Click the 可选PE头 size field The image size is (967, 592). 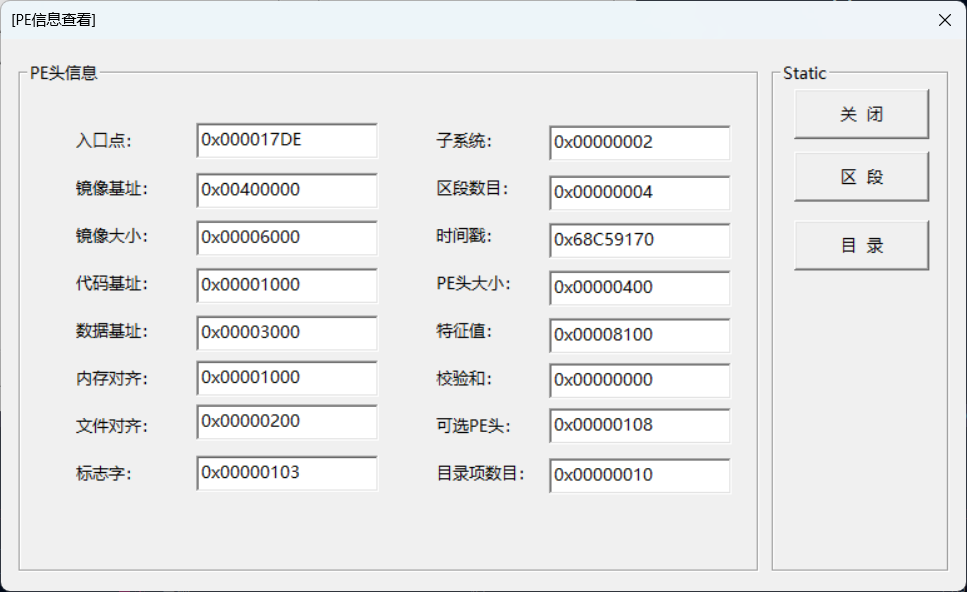[x=639, y=425]
